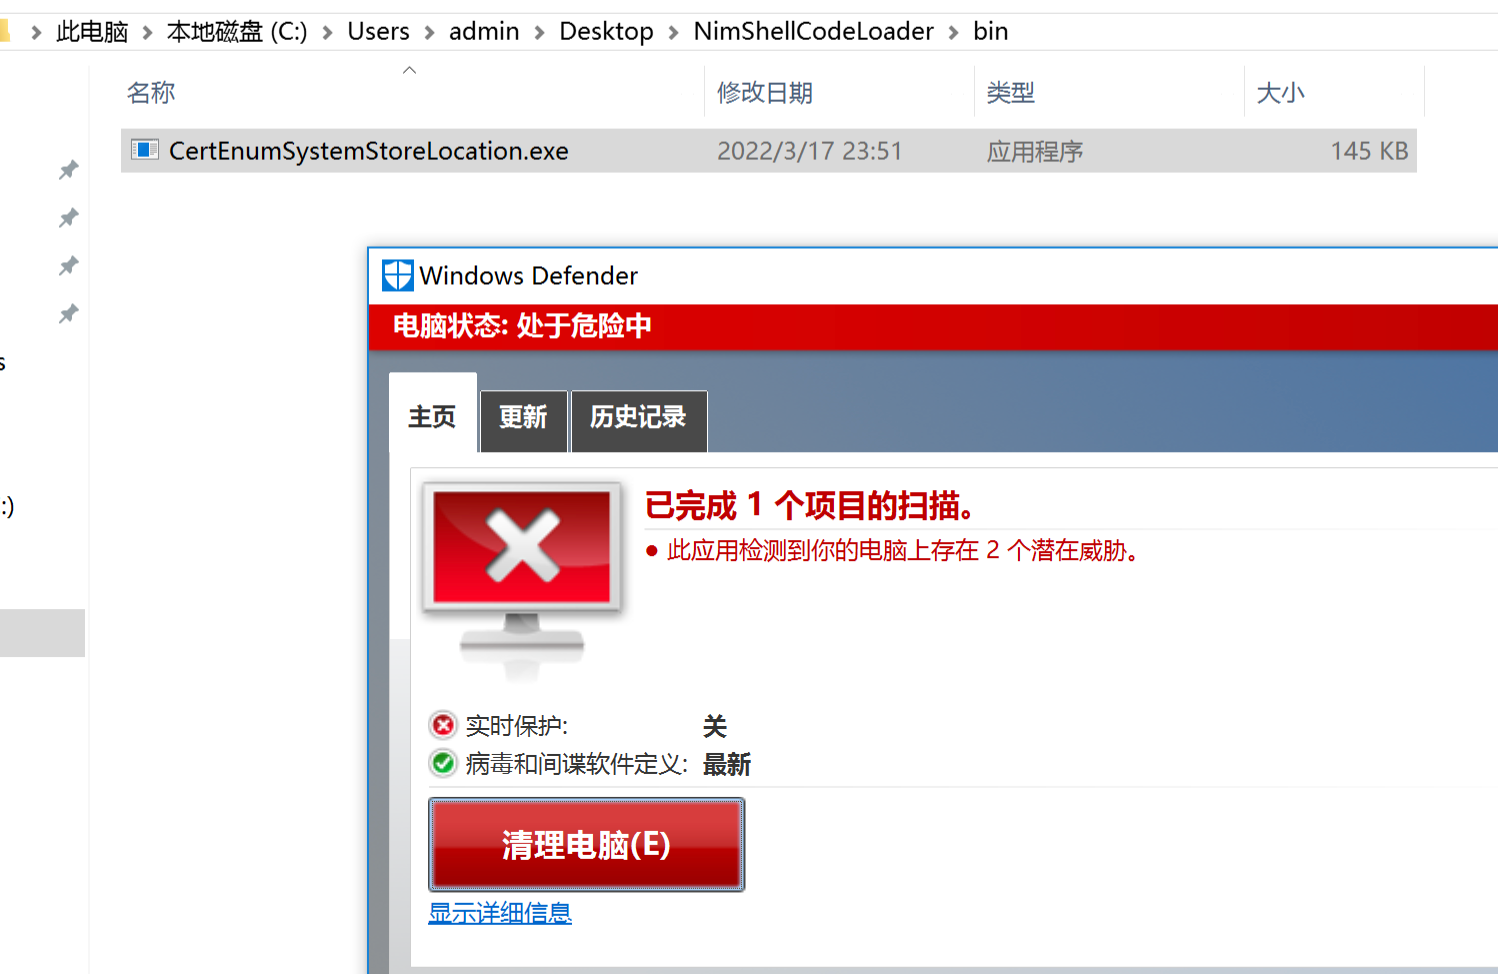The height and width of the screenshot is (974, 1498).
Task: Sort files by 大小 column
Action: click(x=1280, y=93)
